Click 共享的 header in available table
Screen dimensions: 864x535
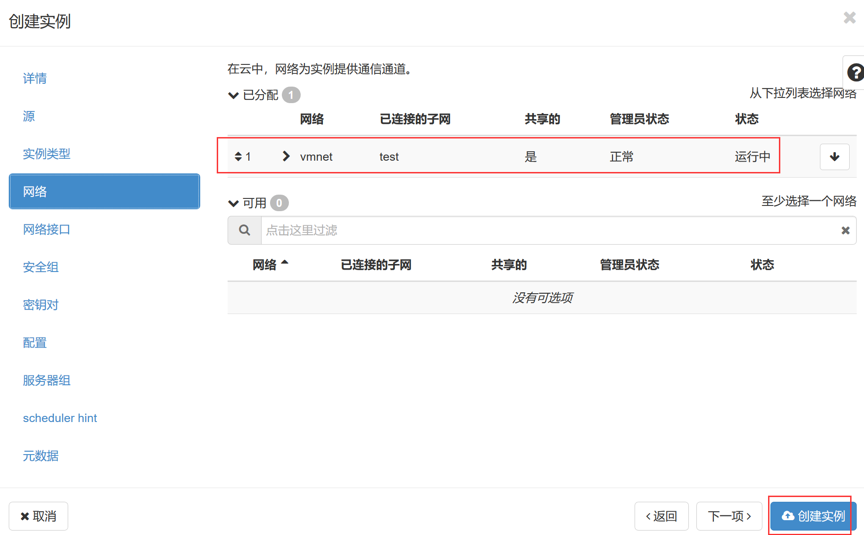pos(509,265)
